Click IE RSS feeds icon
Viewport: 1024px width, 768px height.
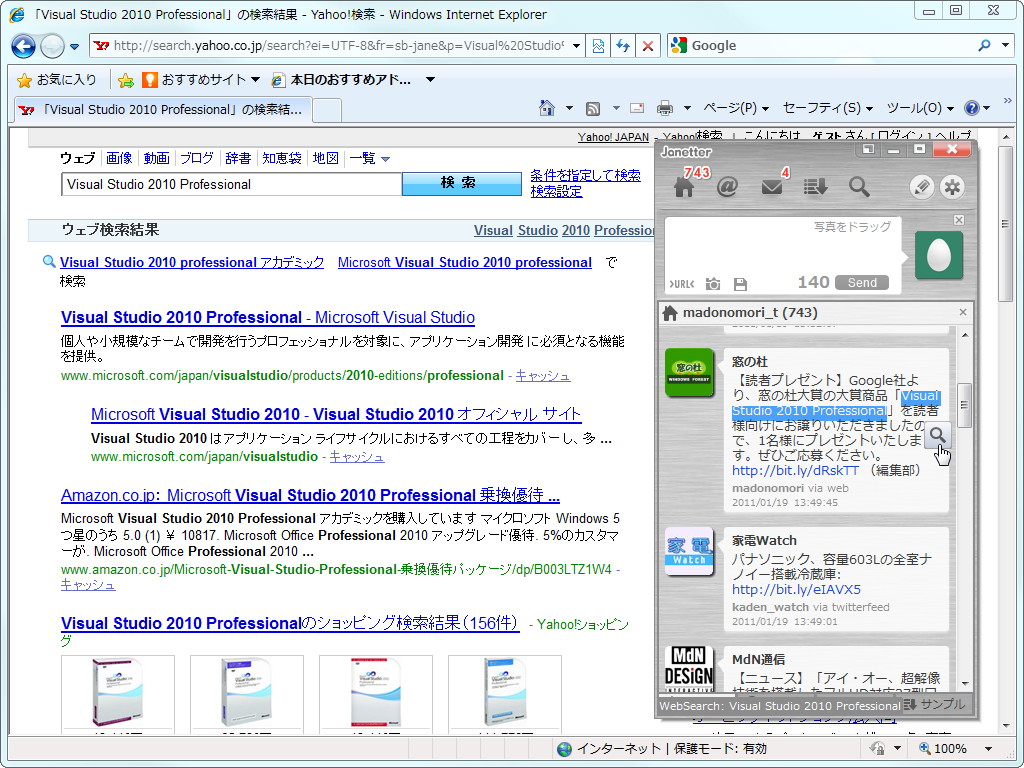click(593, 108)
